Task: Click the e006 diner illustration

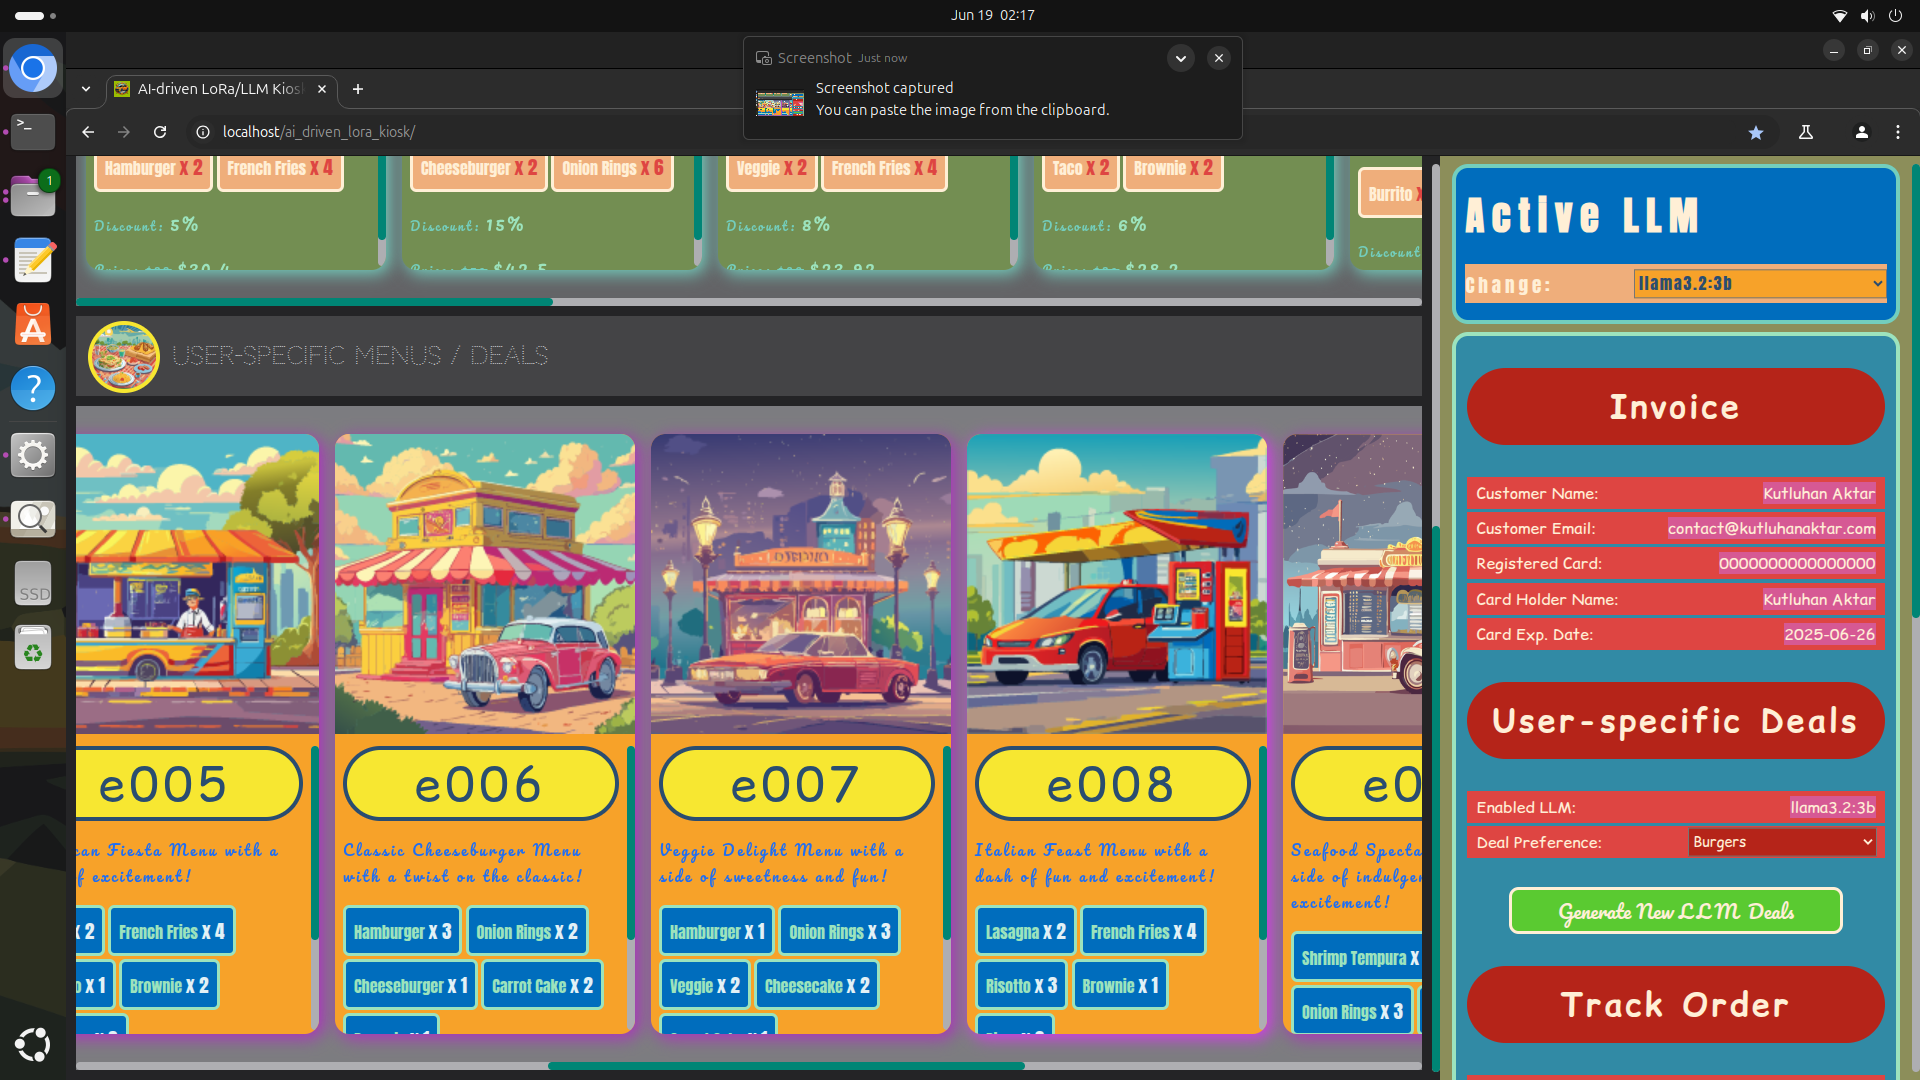Action: (485, 584)
